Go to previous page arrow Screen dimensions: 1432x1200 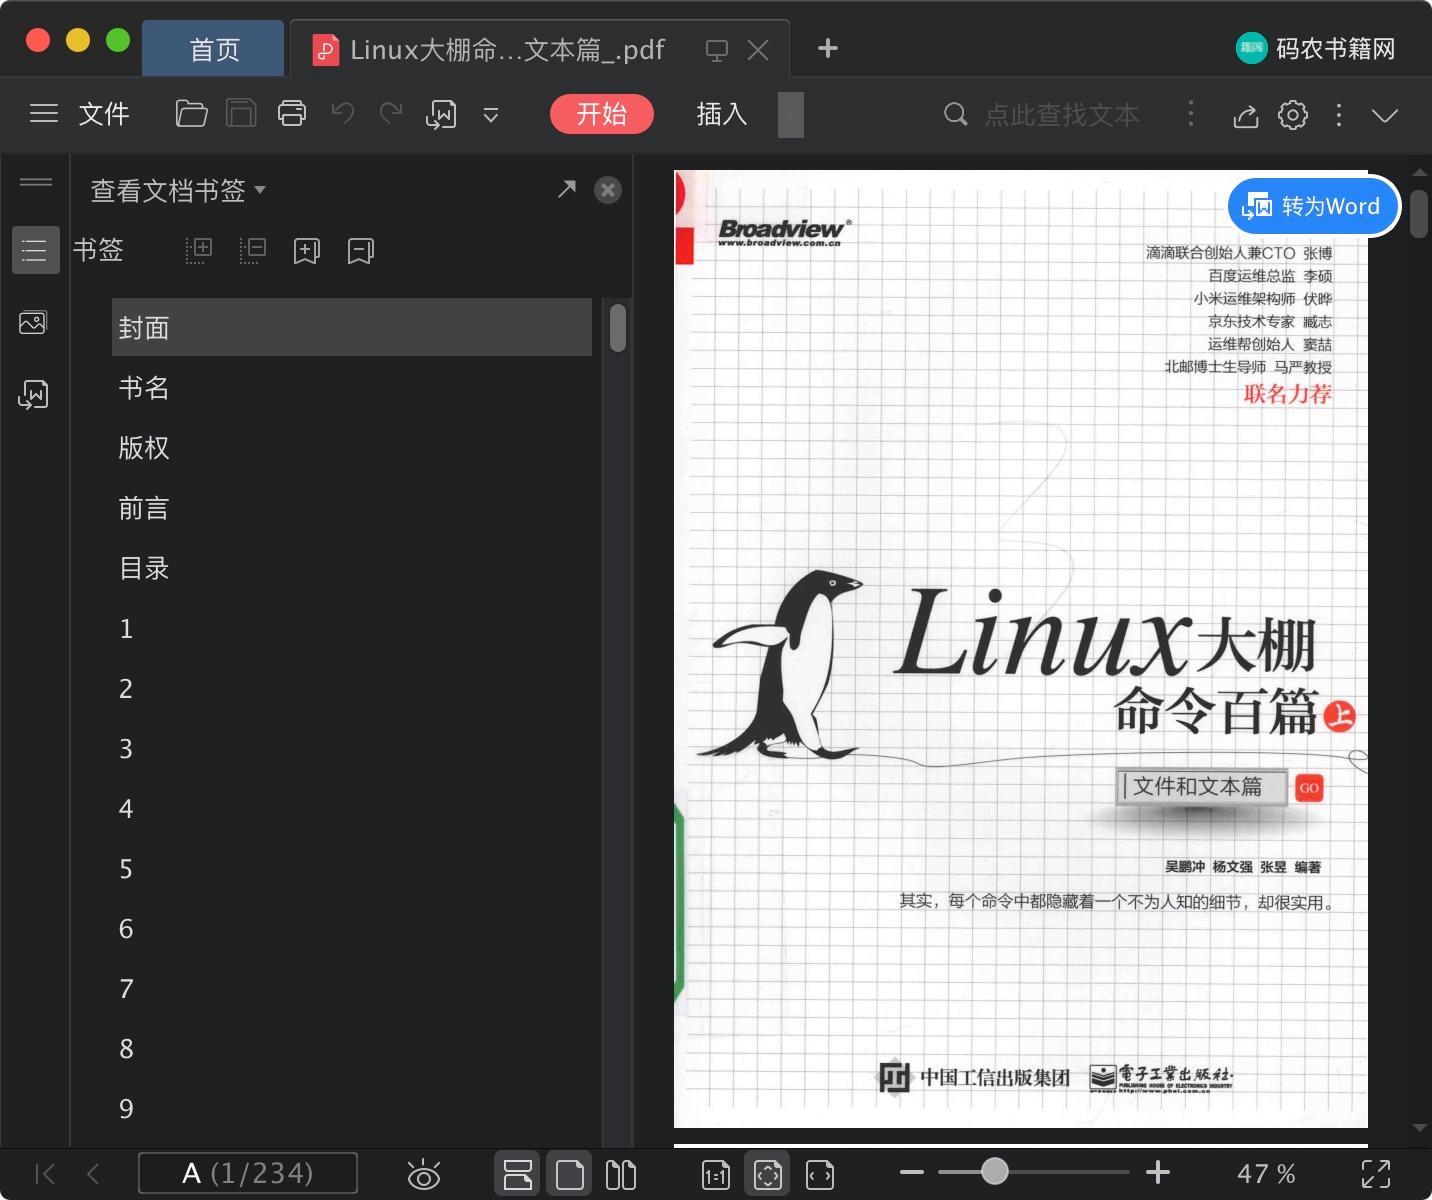[93, 1174]
